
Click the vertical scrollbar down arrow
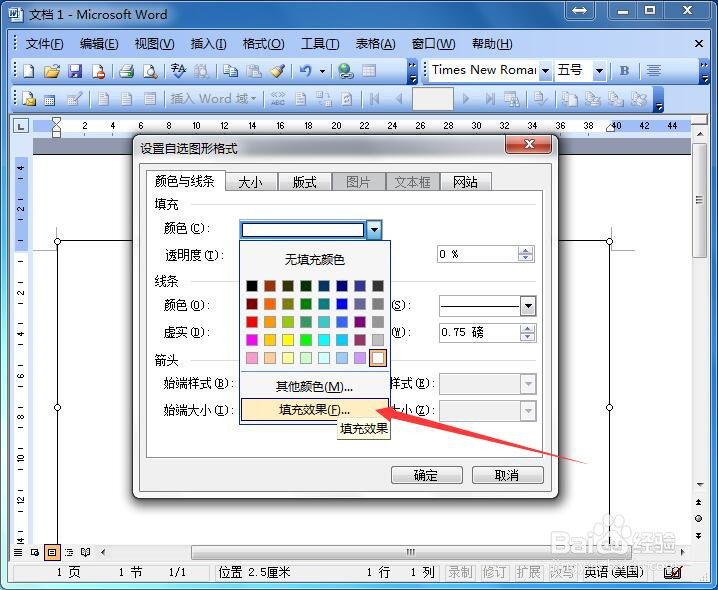click(x=699, y=484)
